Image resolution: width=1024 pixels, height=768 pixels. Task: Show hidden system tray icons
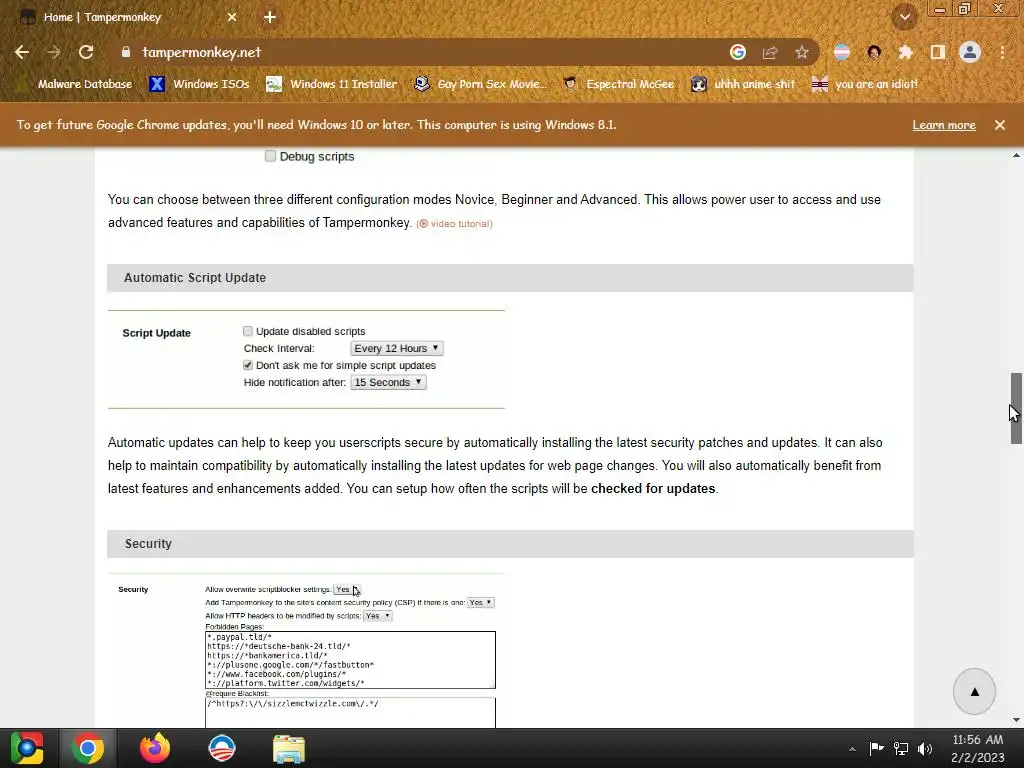[x=852, y=749]
